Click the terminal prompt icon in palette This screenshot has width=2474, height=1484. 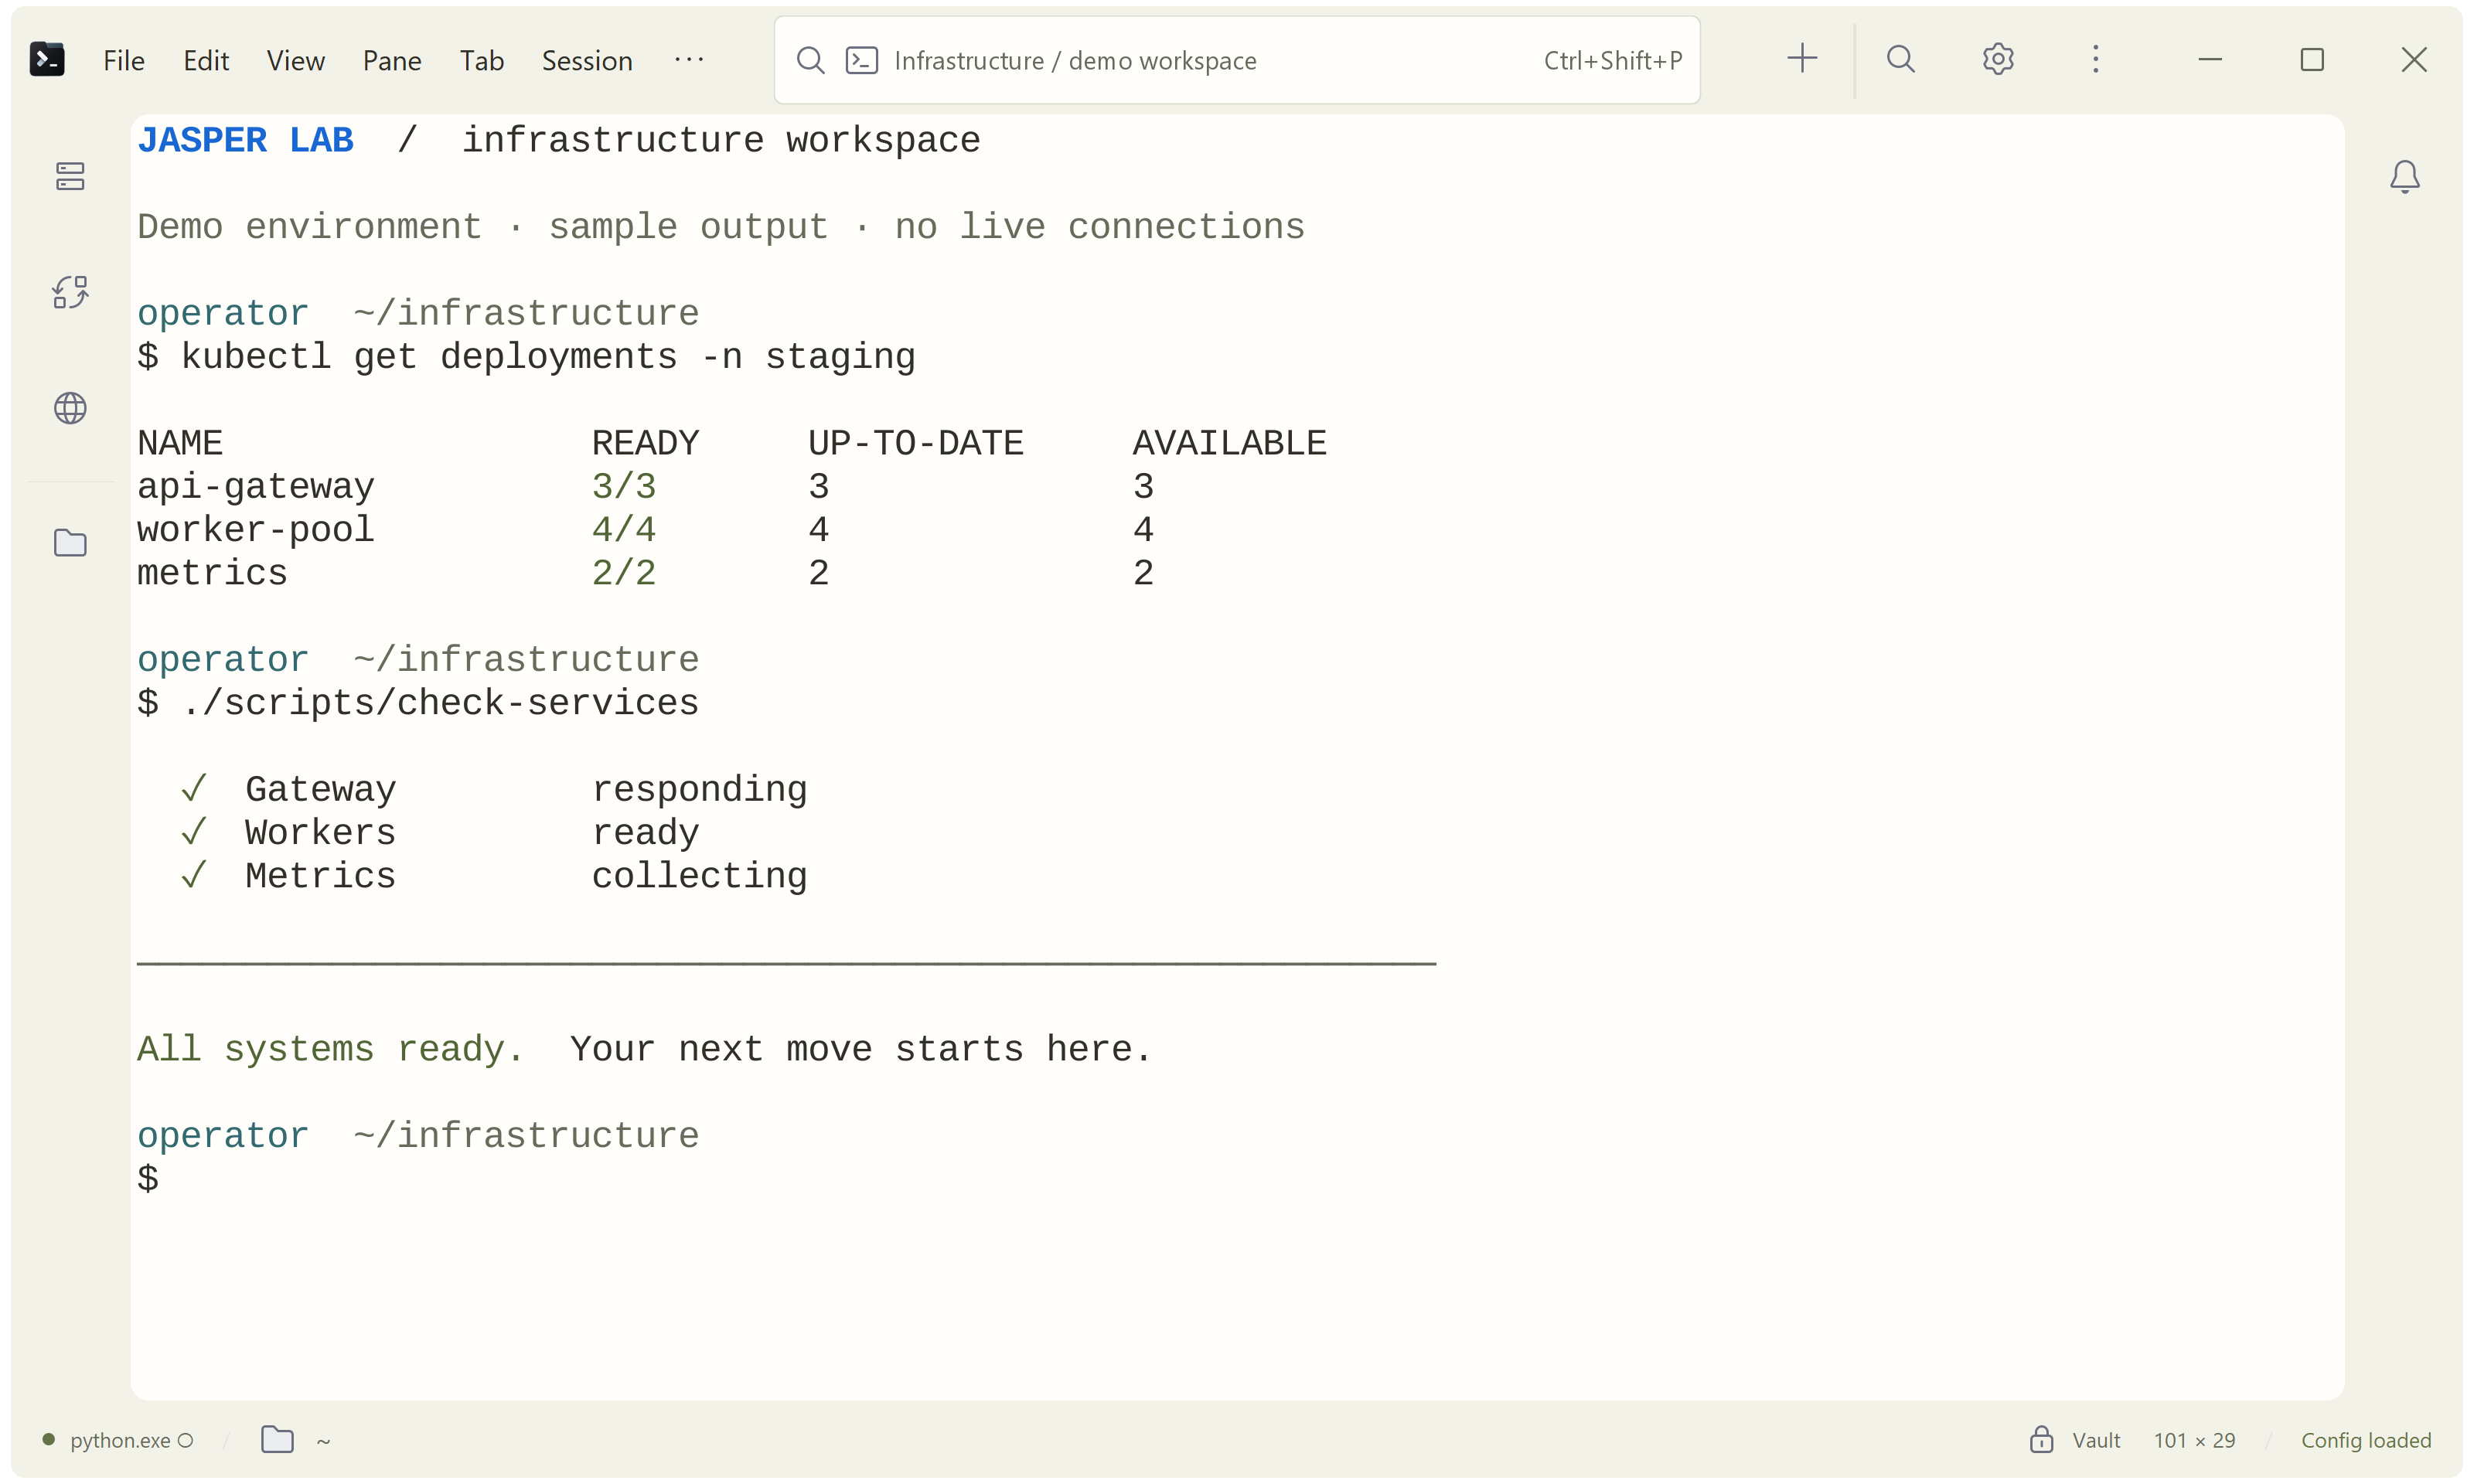[x=862, y=60]
